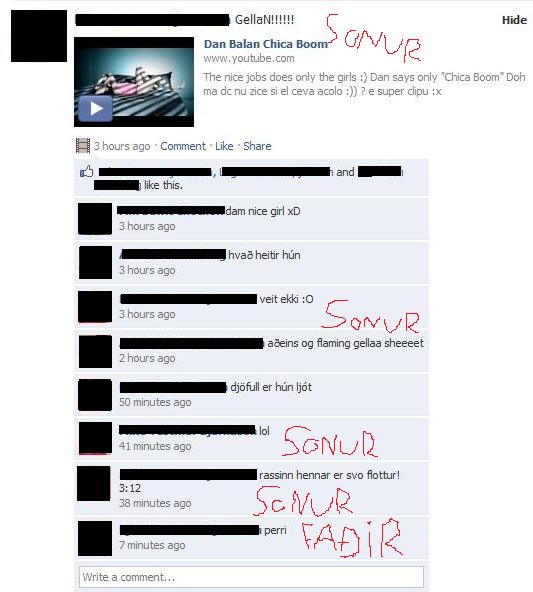The width and height of the screenshot is (533, 592).
Task: Click the thumbs-up like icon
Action: (87, 172)
